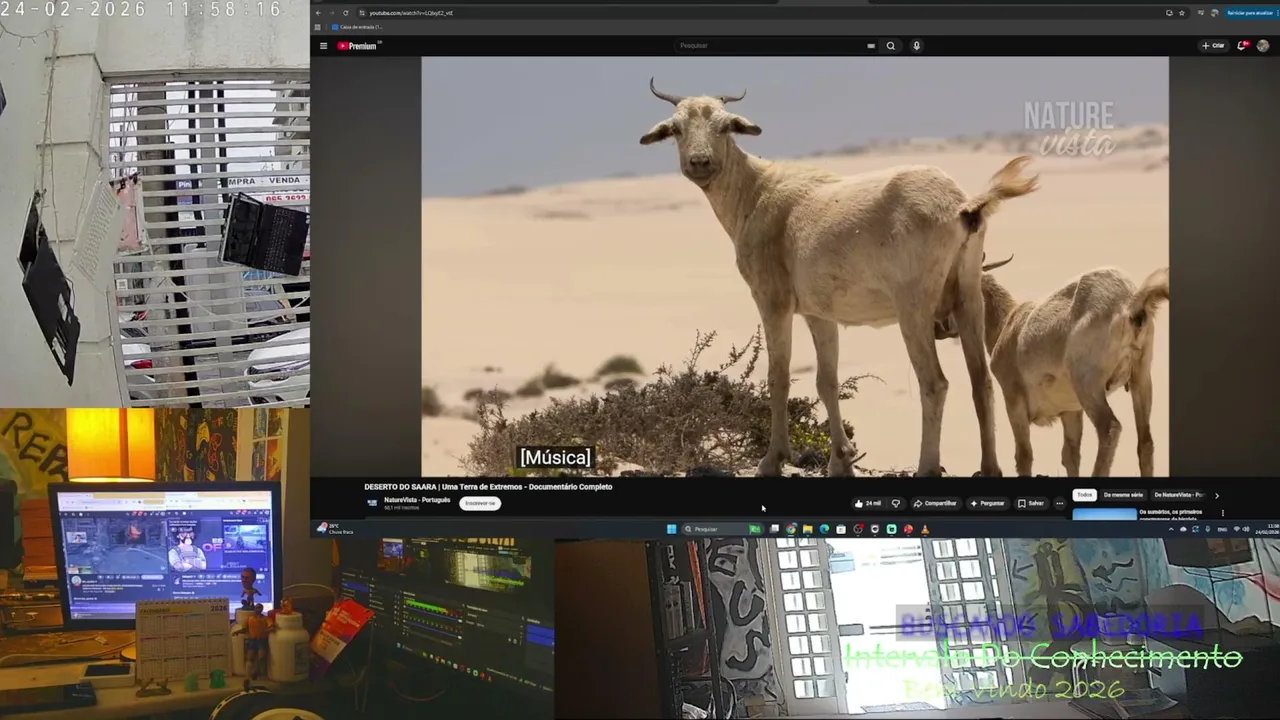Select the "Todos" filter chip
The image size is (1280, 720).
(x=1085, y=495)
